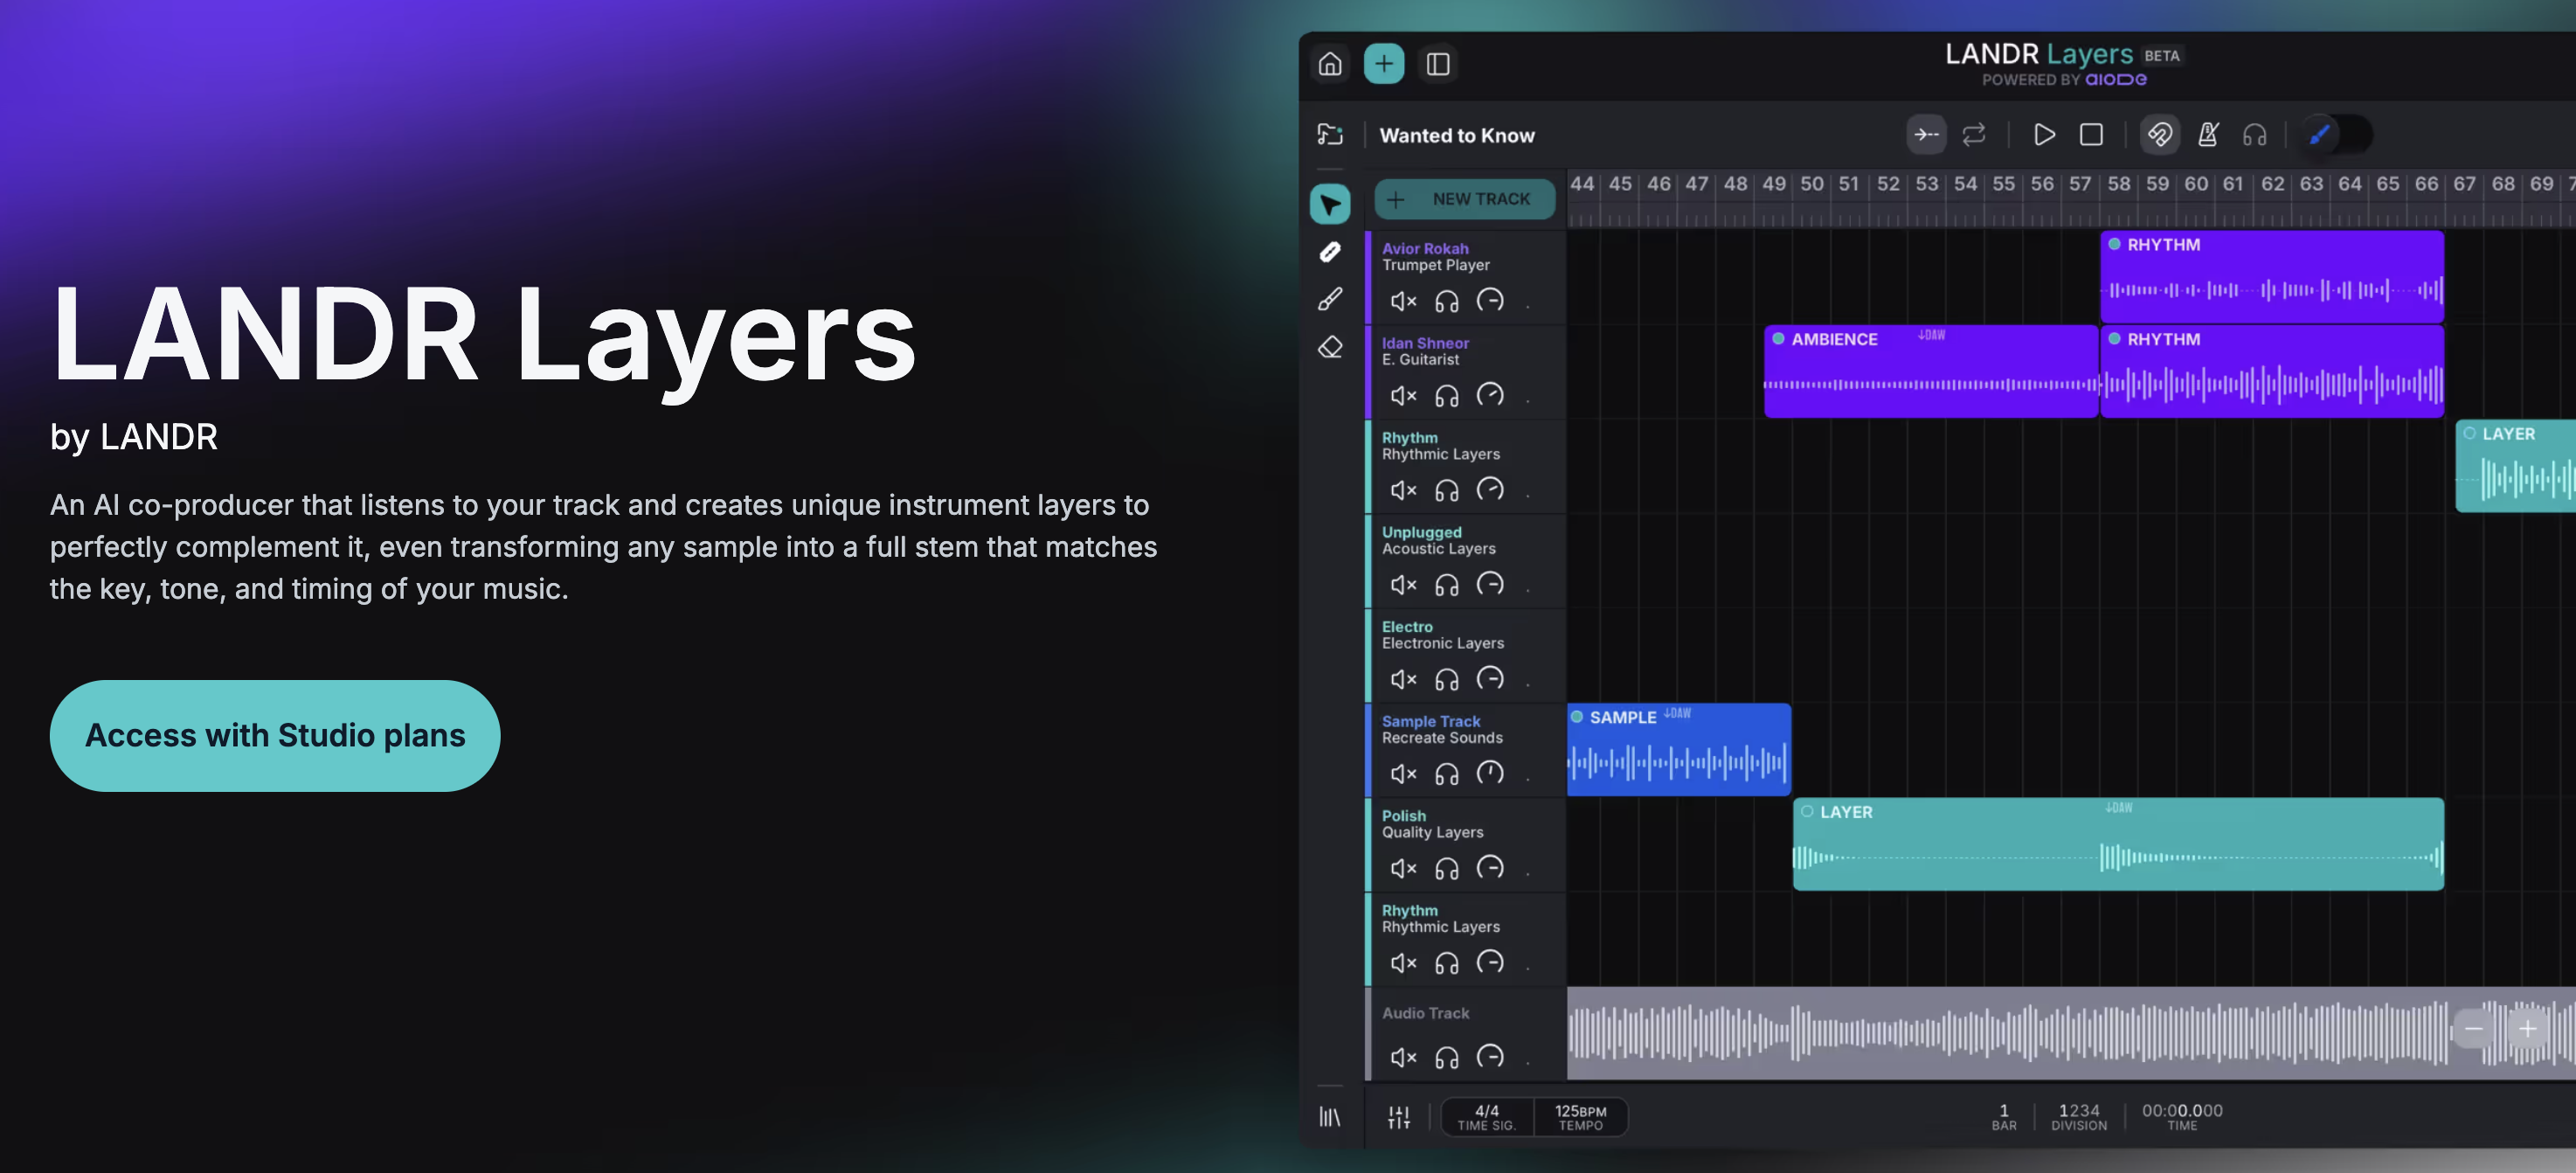Open the project icon beside Wanted to Know
This screenshot has width=2576, height=1173.
coord(1330,134)
